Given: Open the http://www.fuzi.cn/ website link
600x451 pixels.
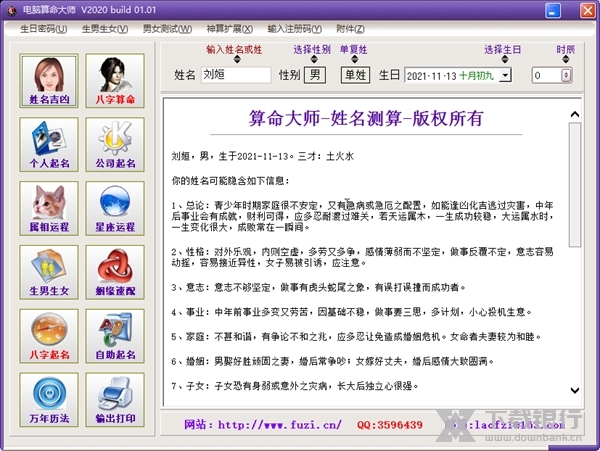Looking at the screenshot, I should pos(280,425).
